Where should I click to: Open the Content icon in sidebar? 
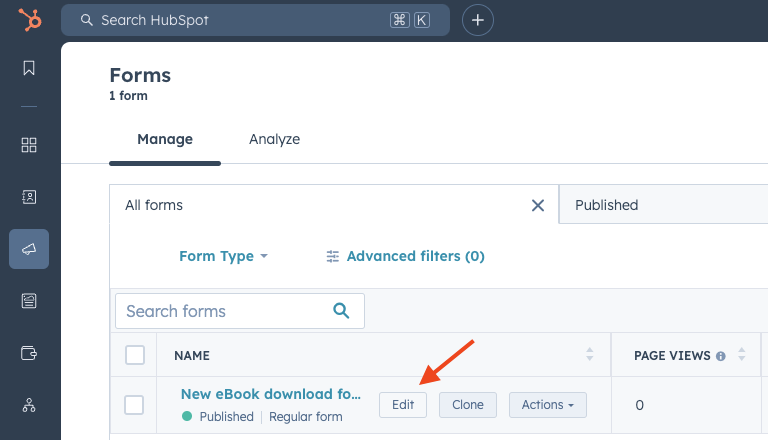(29, 301)
